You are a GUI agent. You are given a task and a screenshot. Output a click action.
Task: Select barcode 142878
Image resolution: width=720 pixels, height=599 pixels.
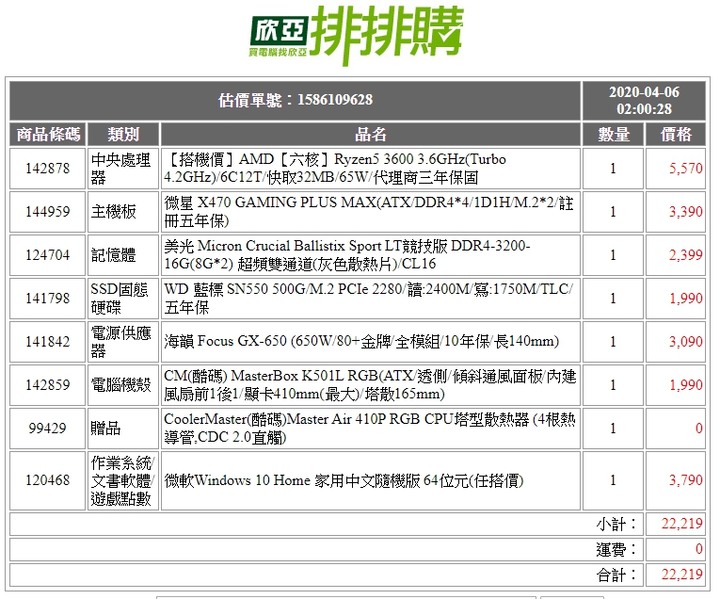click(48, 169)
